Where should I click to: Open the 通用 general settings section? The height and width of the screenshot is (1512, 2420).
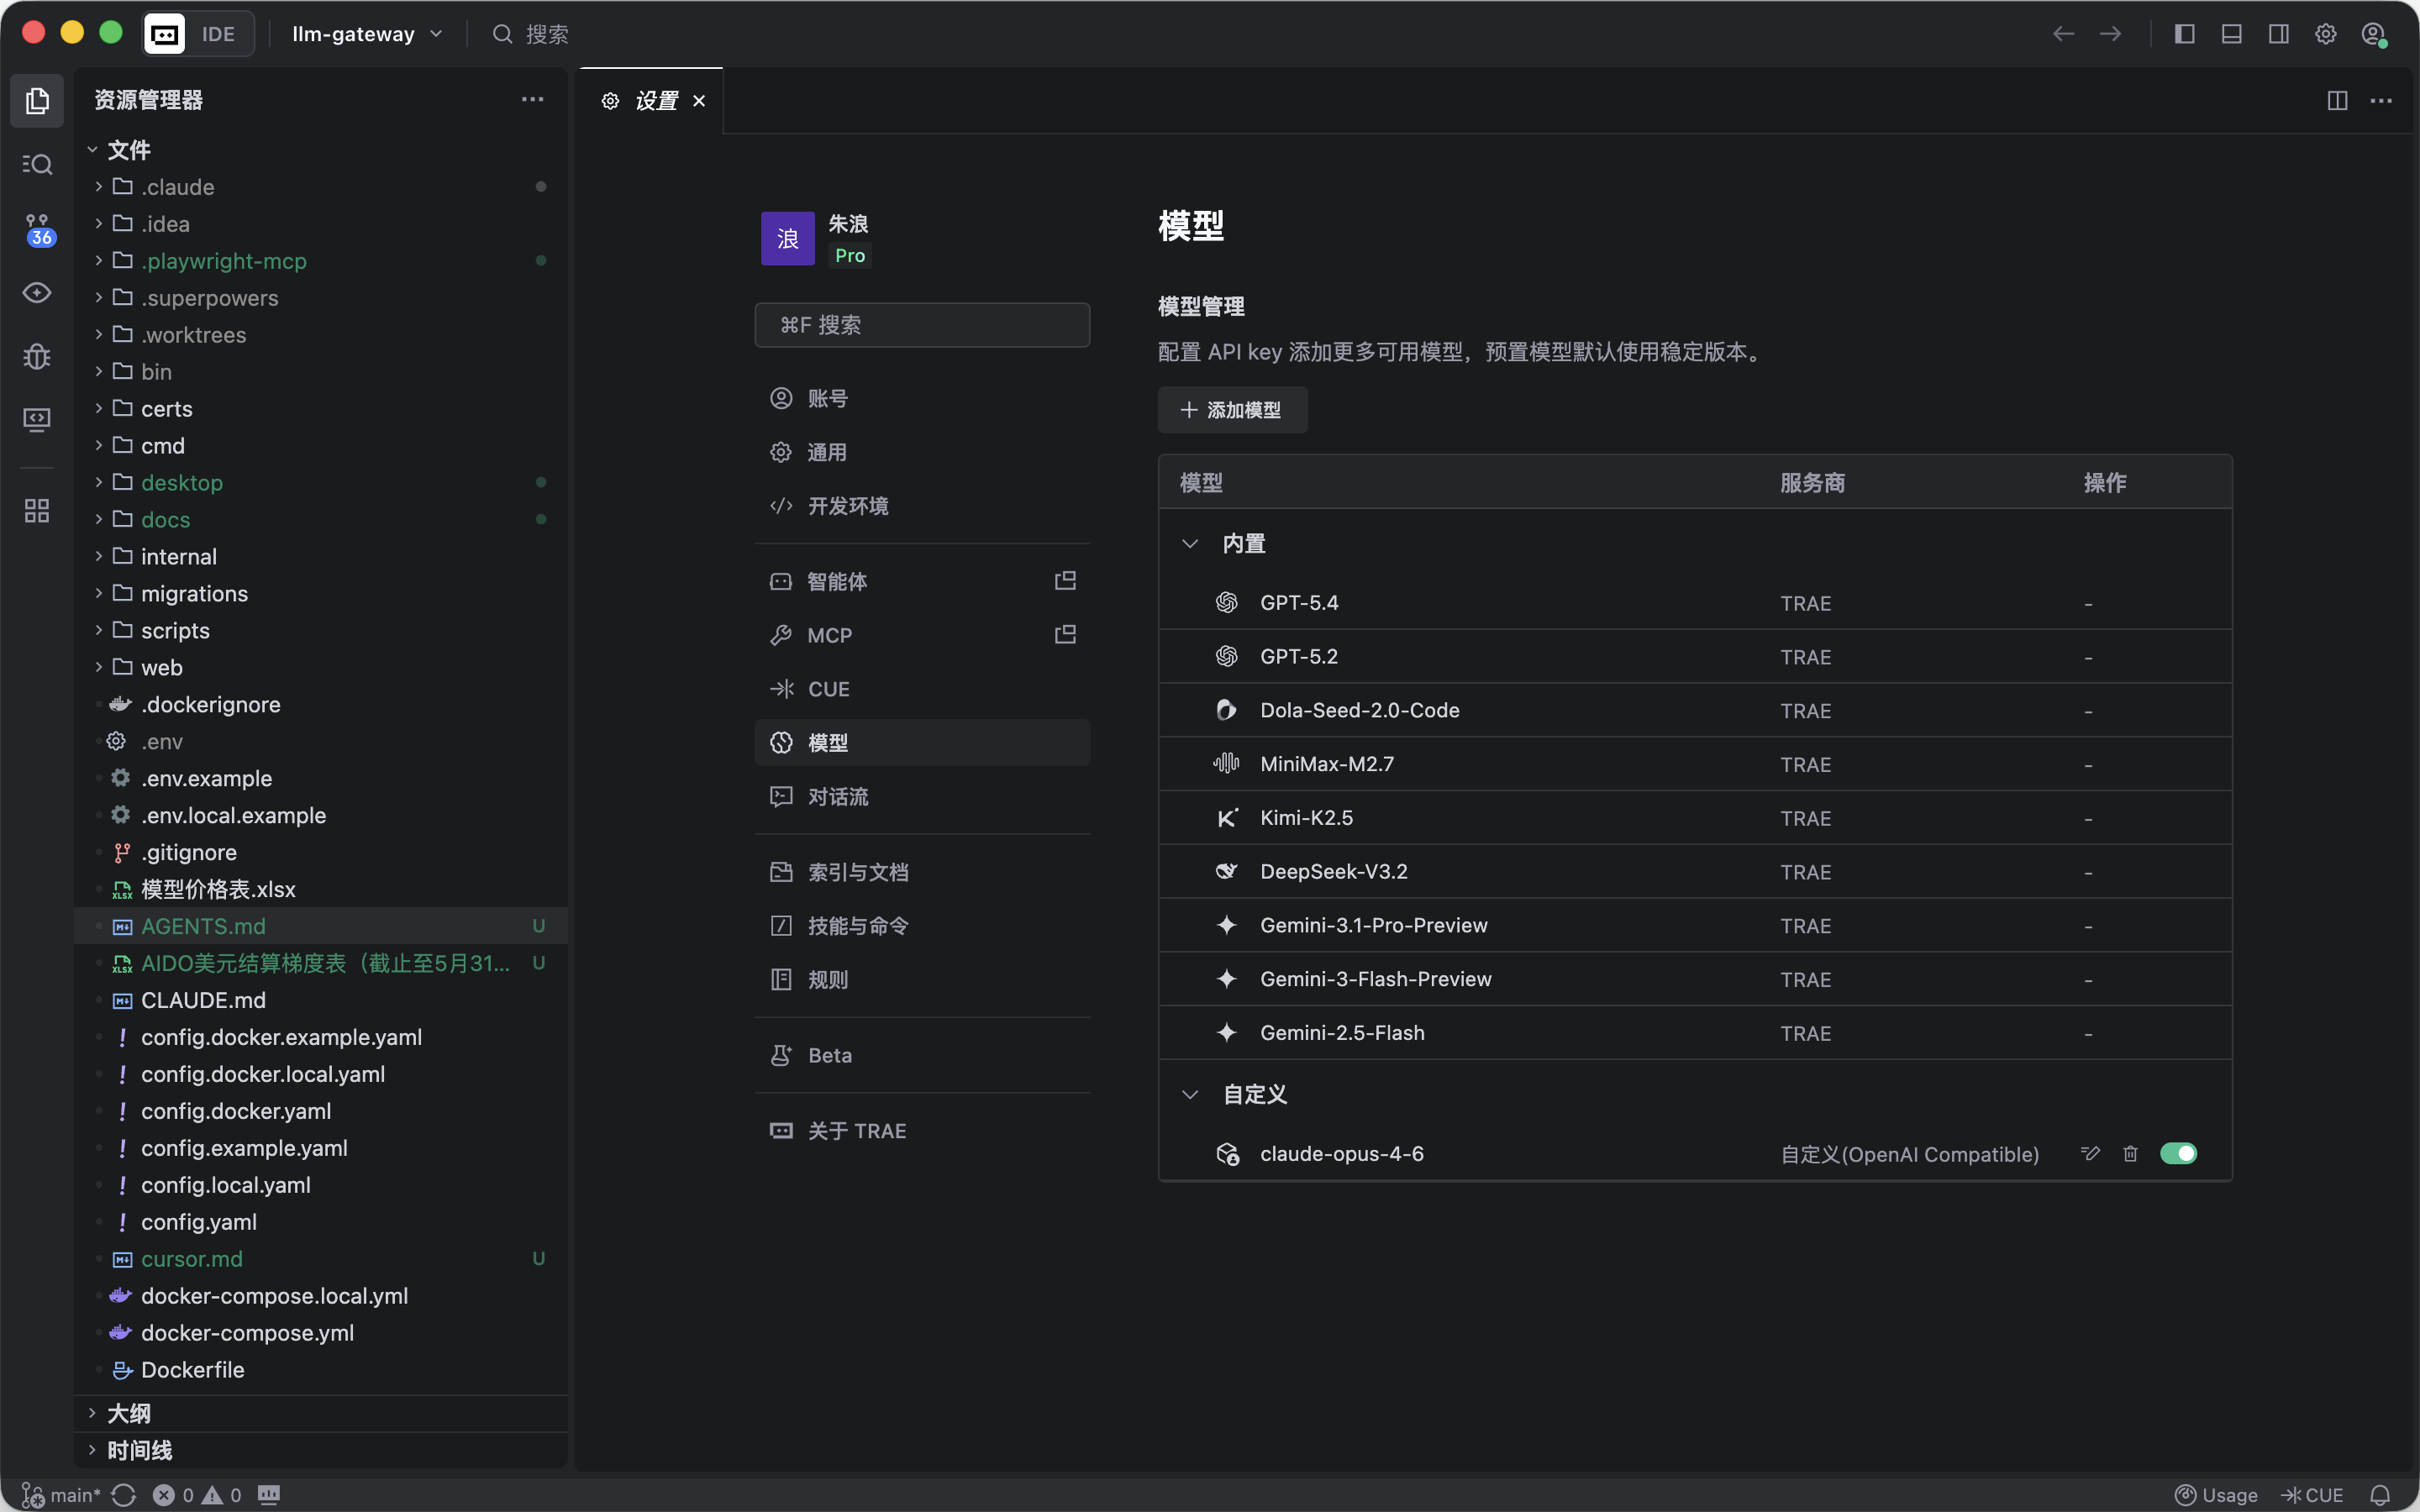921,452
